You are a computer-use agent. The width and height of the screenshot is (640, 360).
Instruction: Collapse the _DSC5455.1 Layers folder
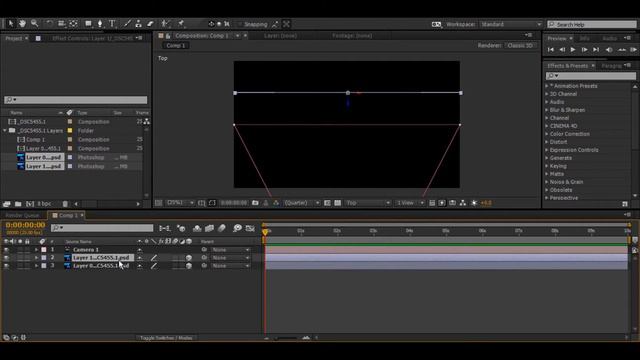(5, 131)
